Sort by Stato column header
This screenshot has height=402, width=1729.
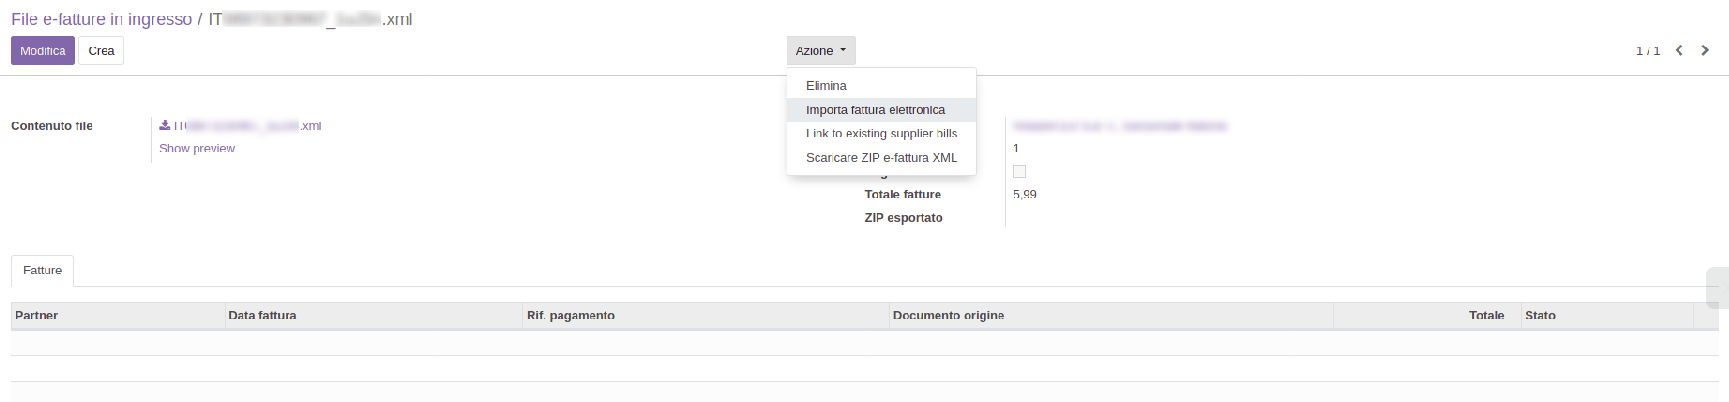1607,316
